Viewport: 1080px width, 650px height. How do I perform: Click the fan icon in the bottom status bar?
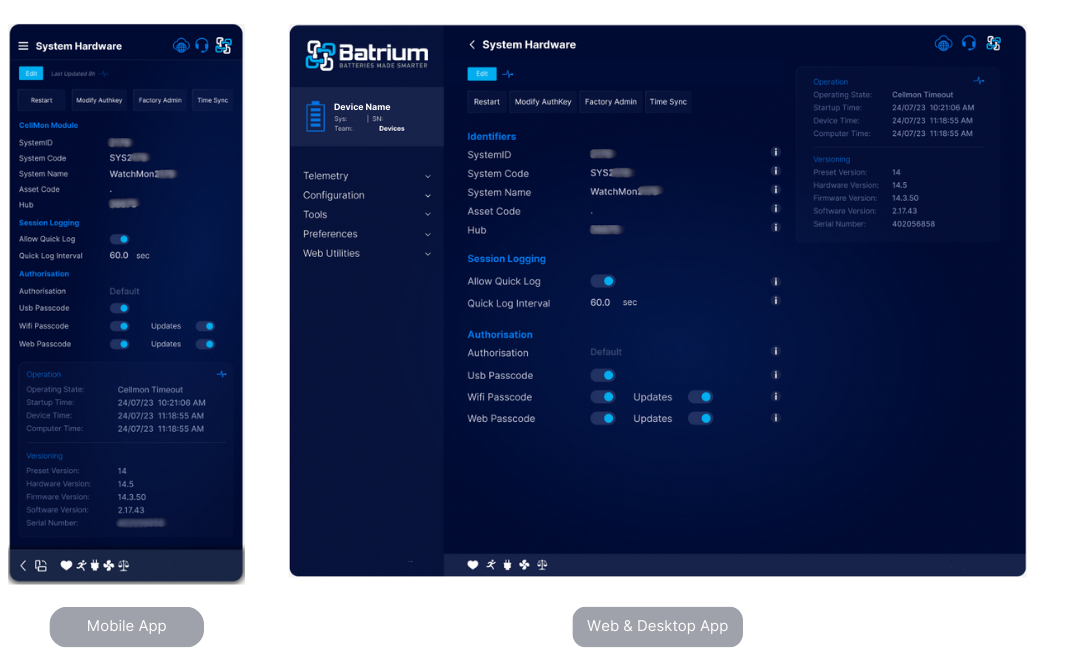pyautogui.click(x=523, y=565)
